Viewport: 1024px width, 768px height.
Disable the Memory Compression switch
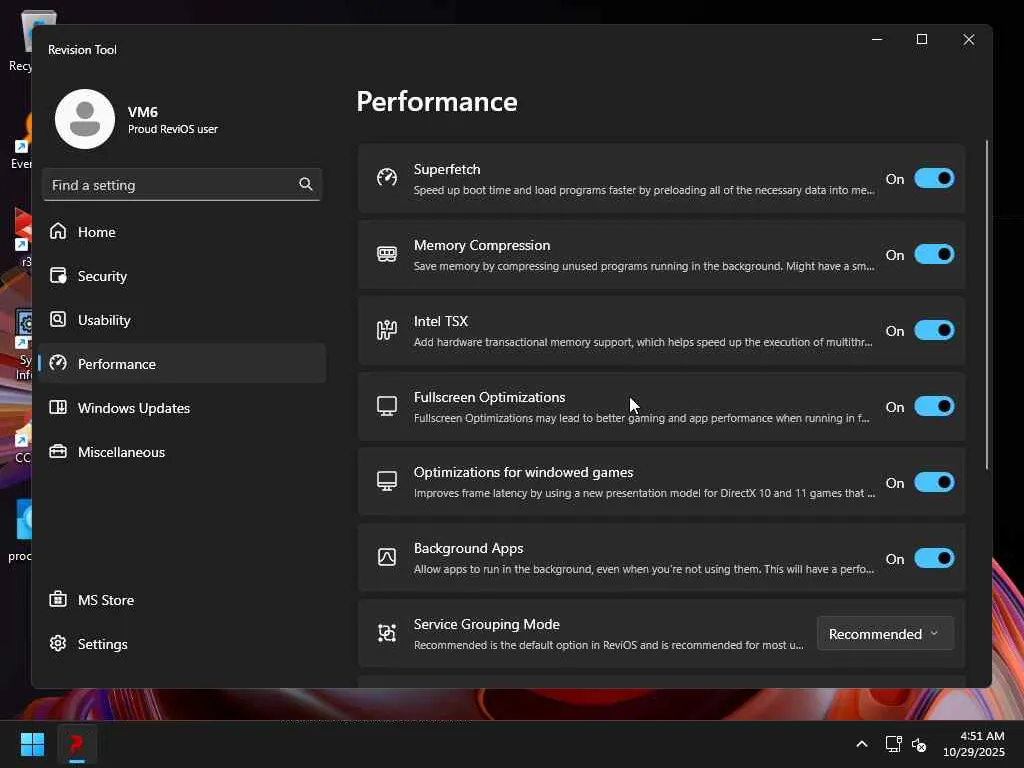point(934,254)
